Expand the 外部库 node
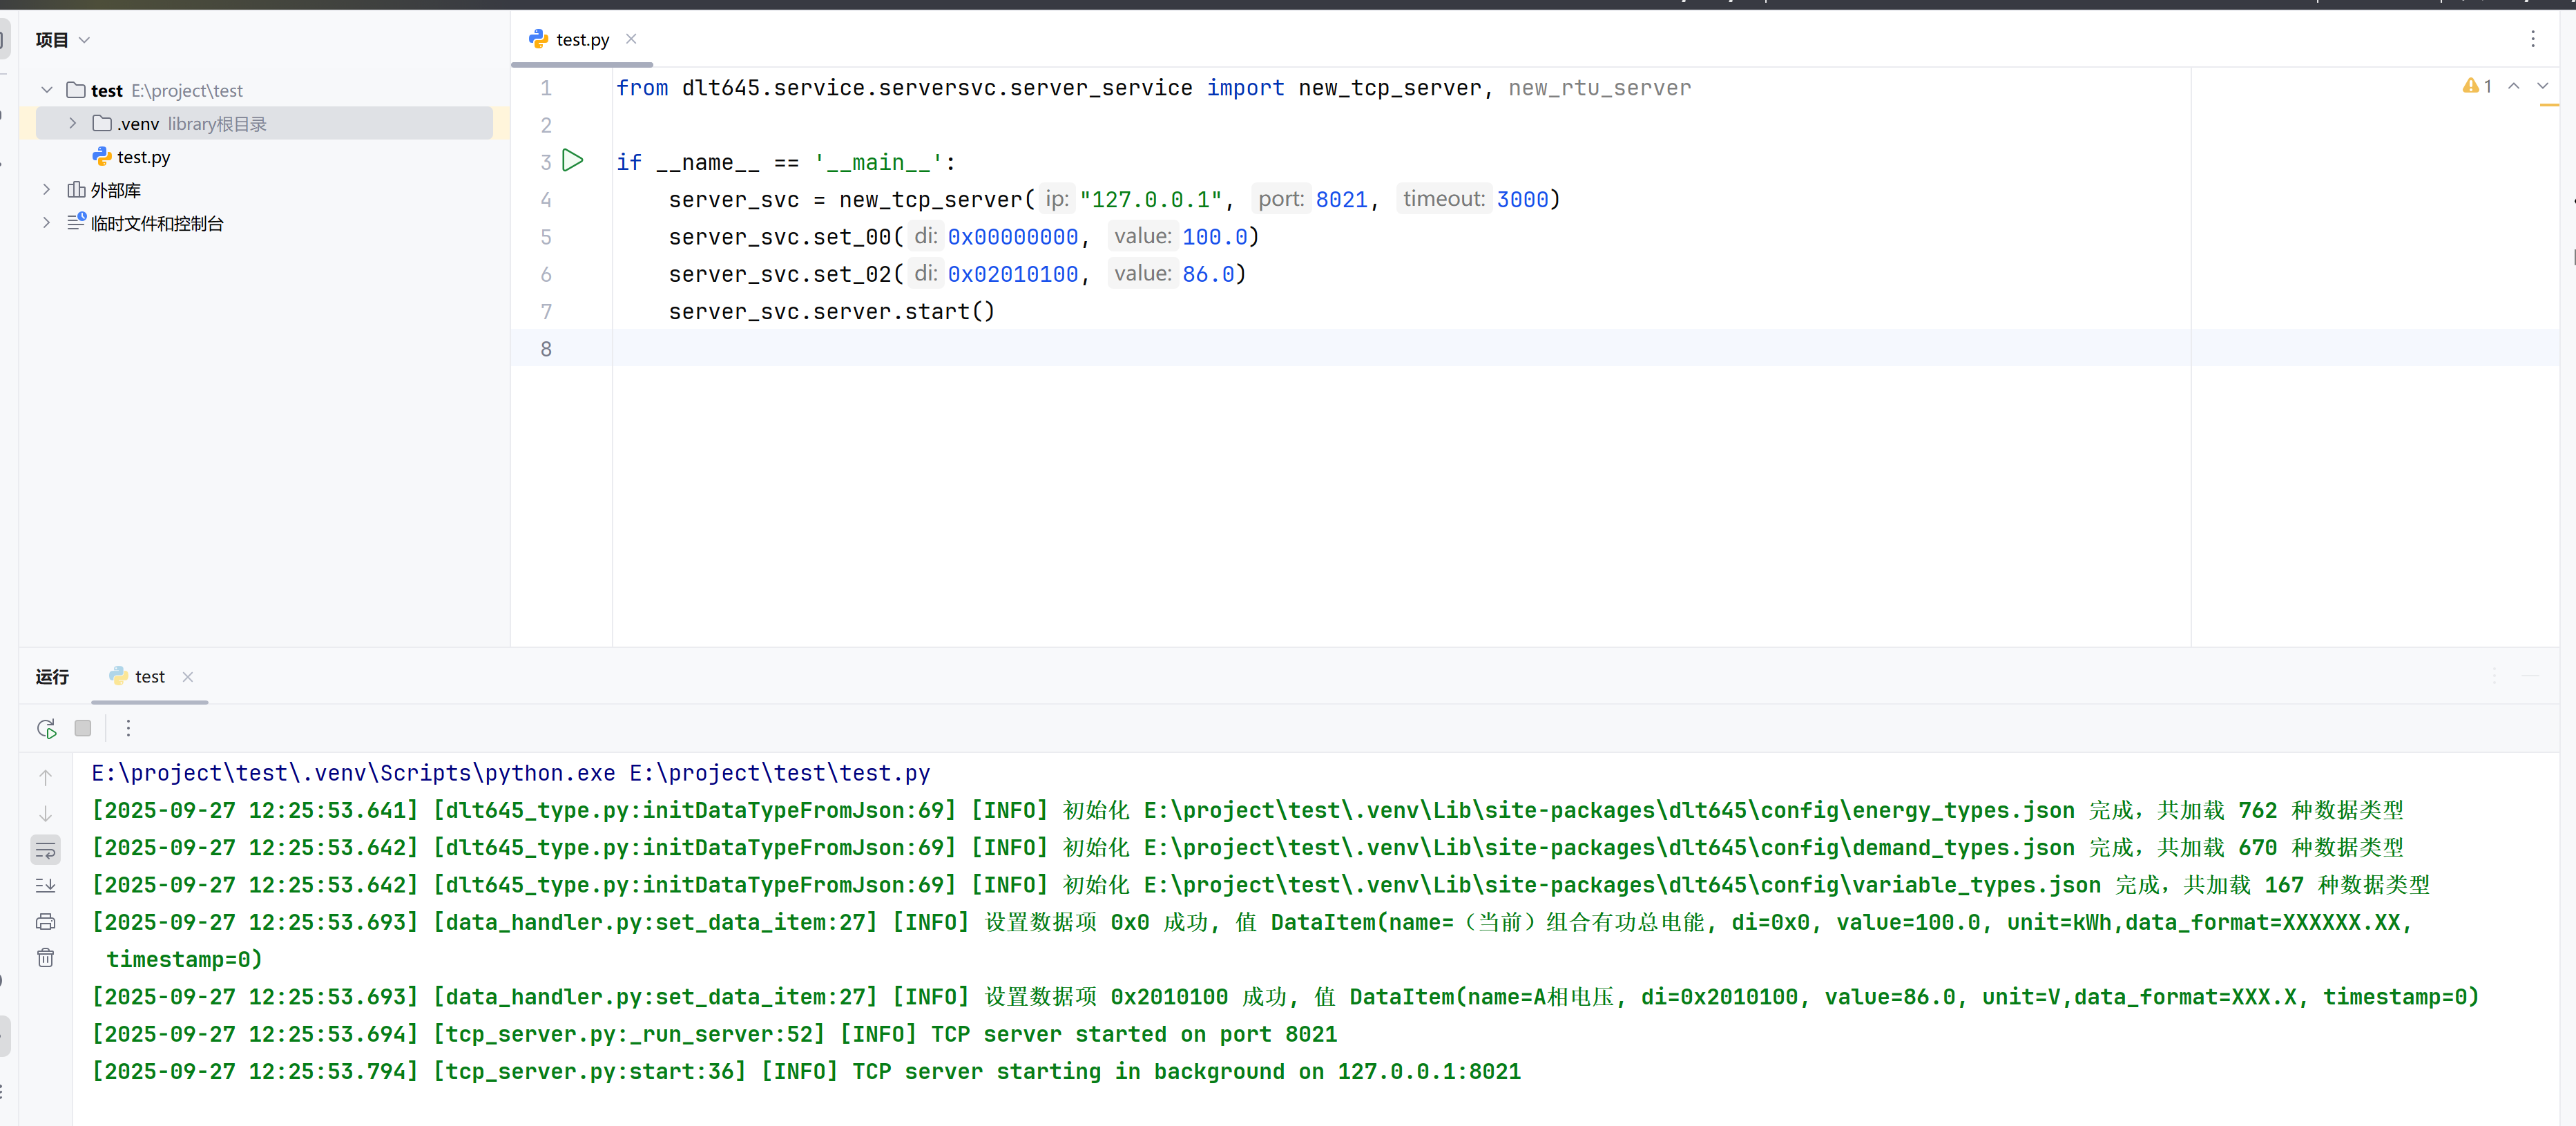The width and height of the screenshot is (2576, 1126). coord(46,189)
